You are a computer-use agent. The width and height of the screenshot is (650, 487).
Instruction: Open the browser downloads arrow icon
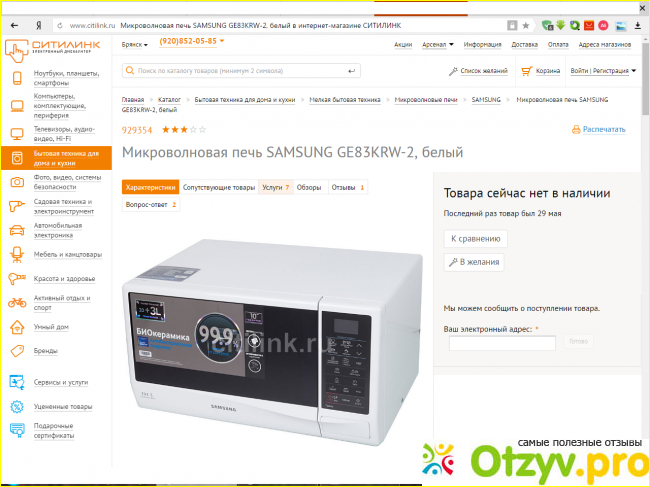tap(638, 26)
